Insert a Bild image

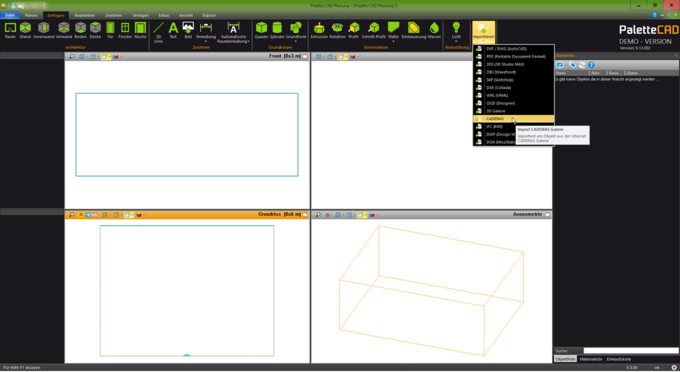188,30
